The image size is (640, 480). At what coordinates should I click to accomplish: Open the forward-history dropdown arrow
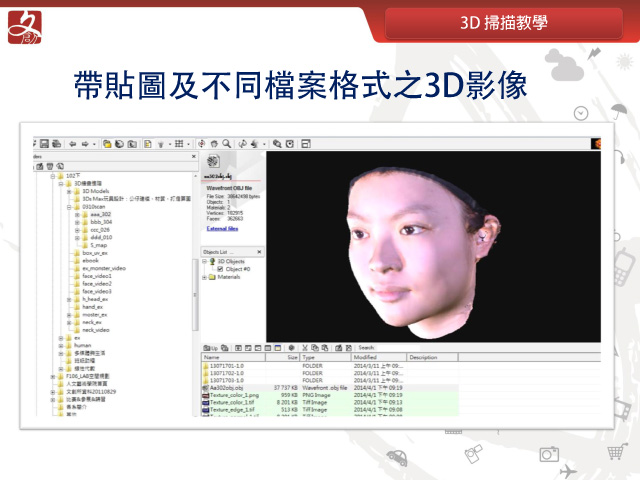click(x=94, y=144)
